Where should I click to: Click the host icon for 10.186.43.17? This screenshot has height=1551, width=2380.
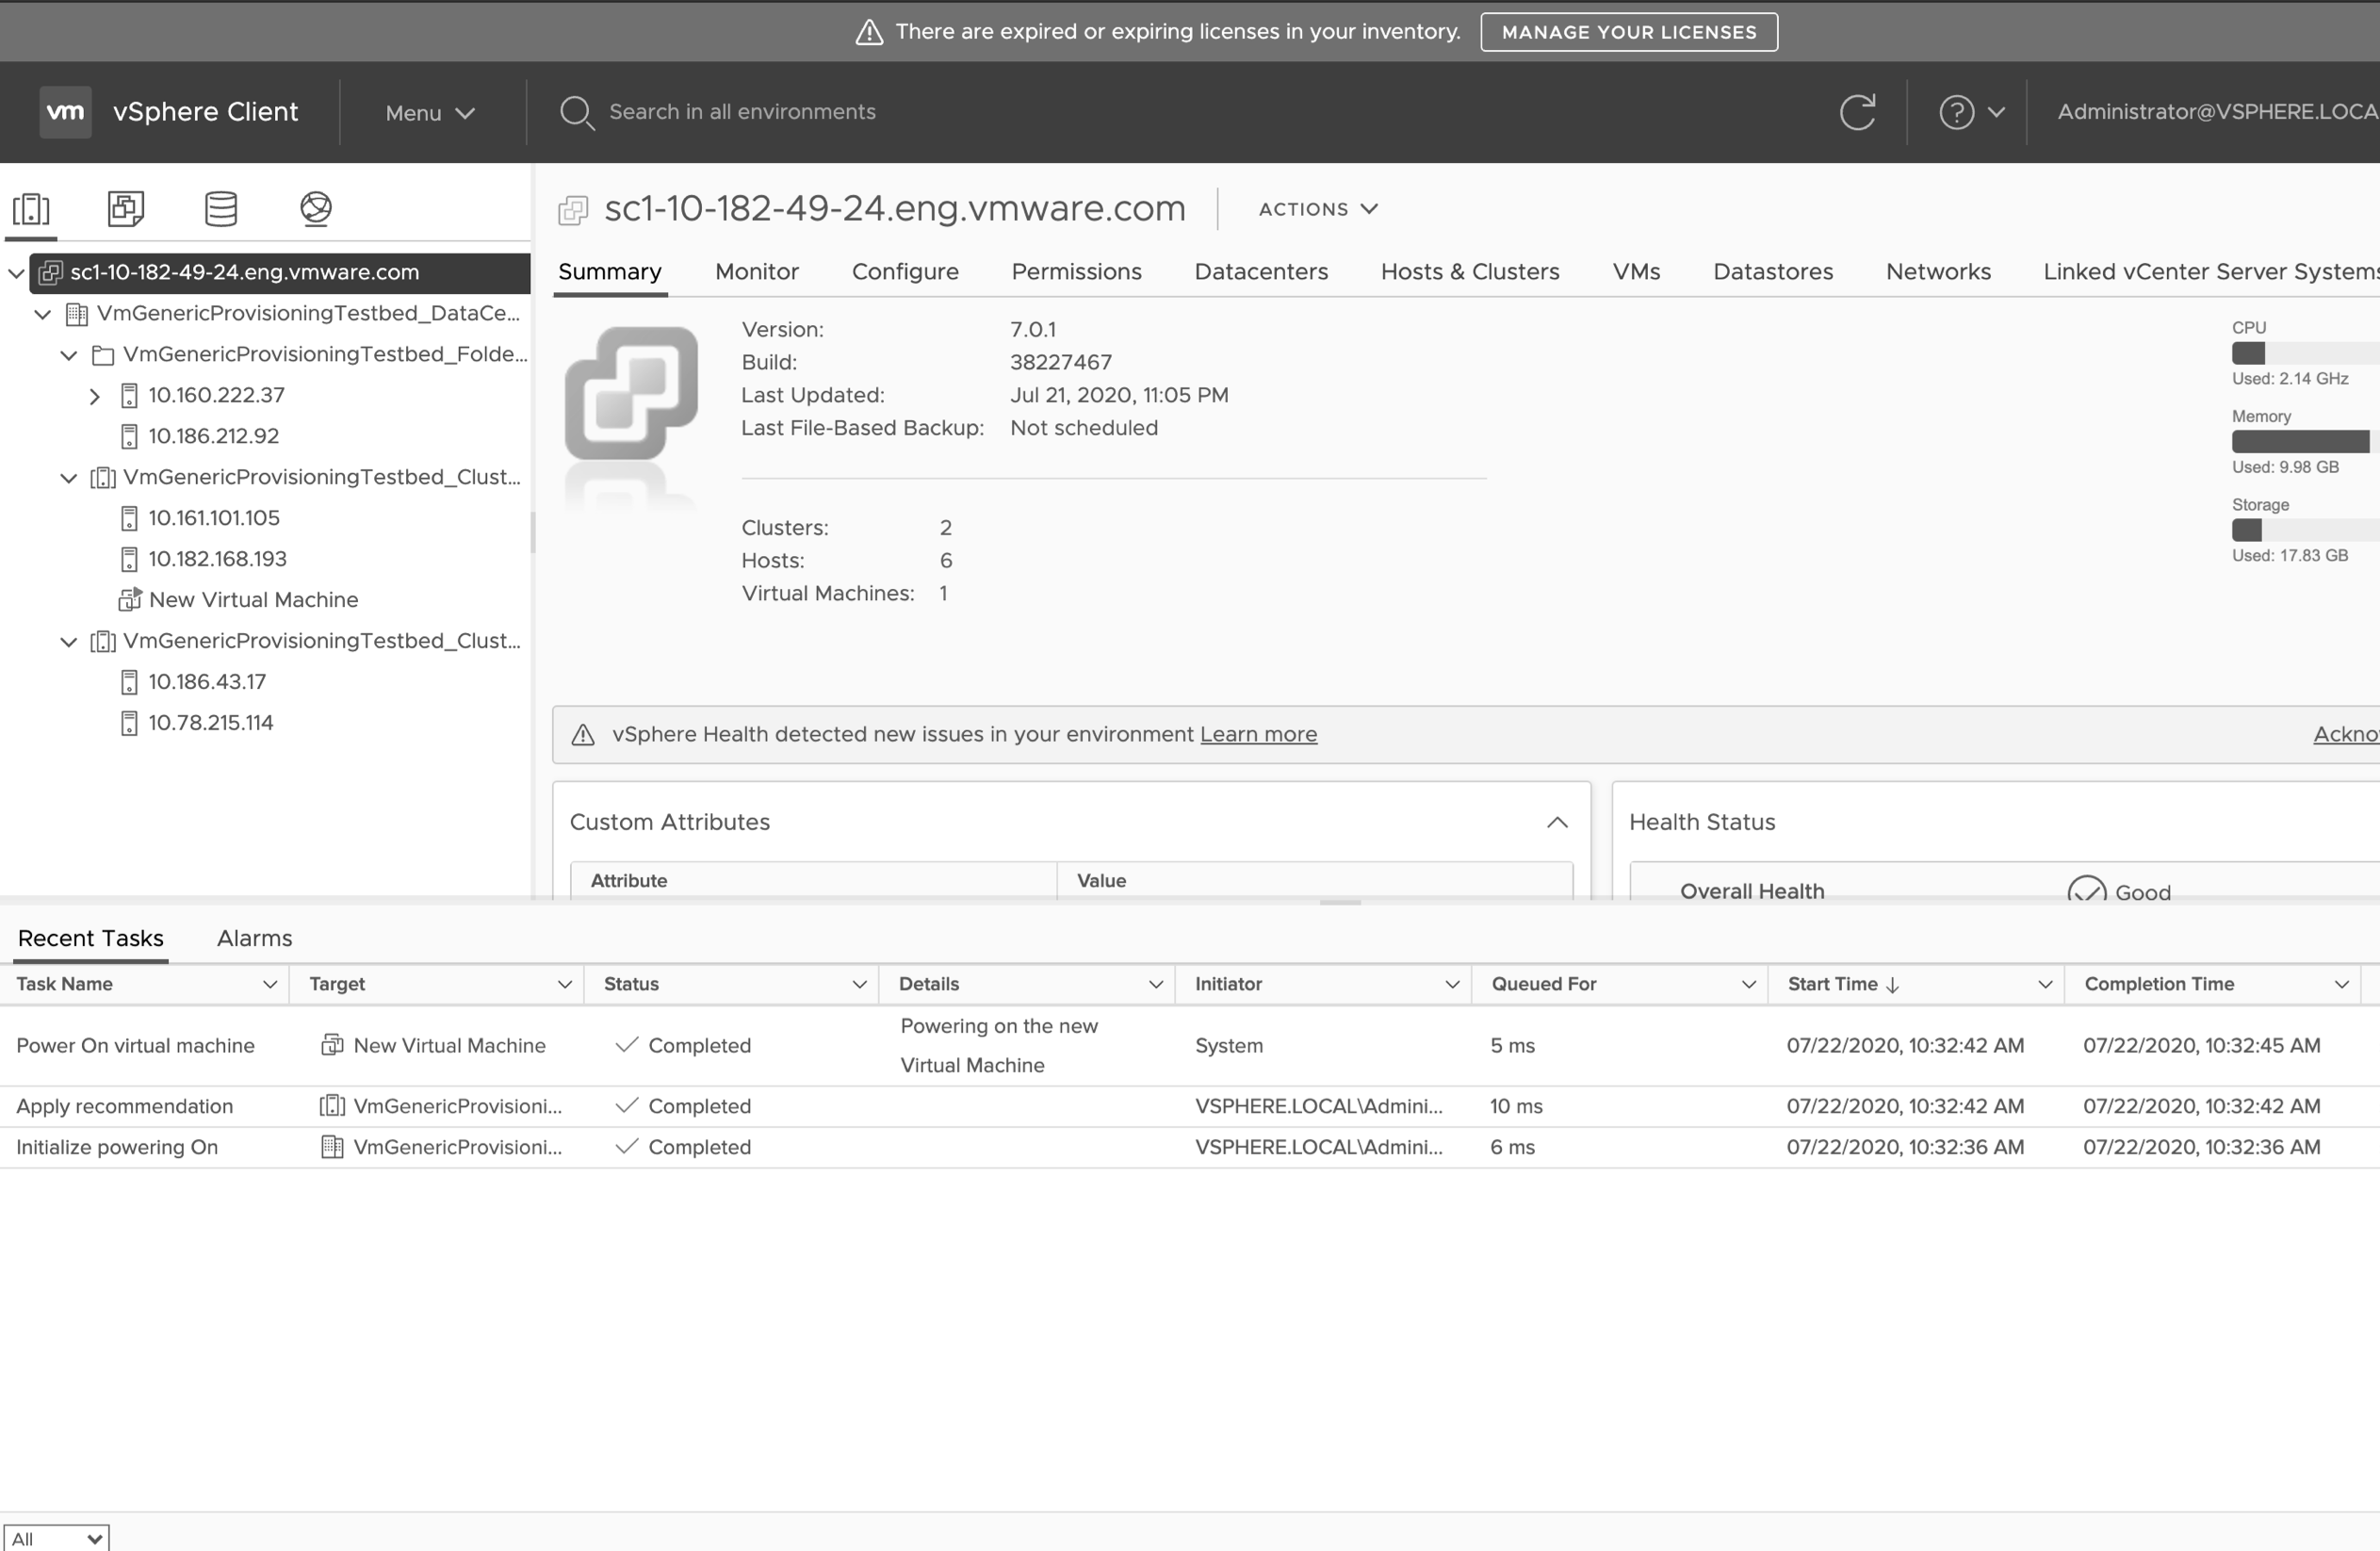coord(129,682)
